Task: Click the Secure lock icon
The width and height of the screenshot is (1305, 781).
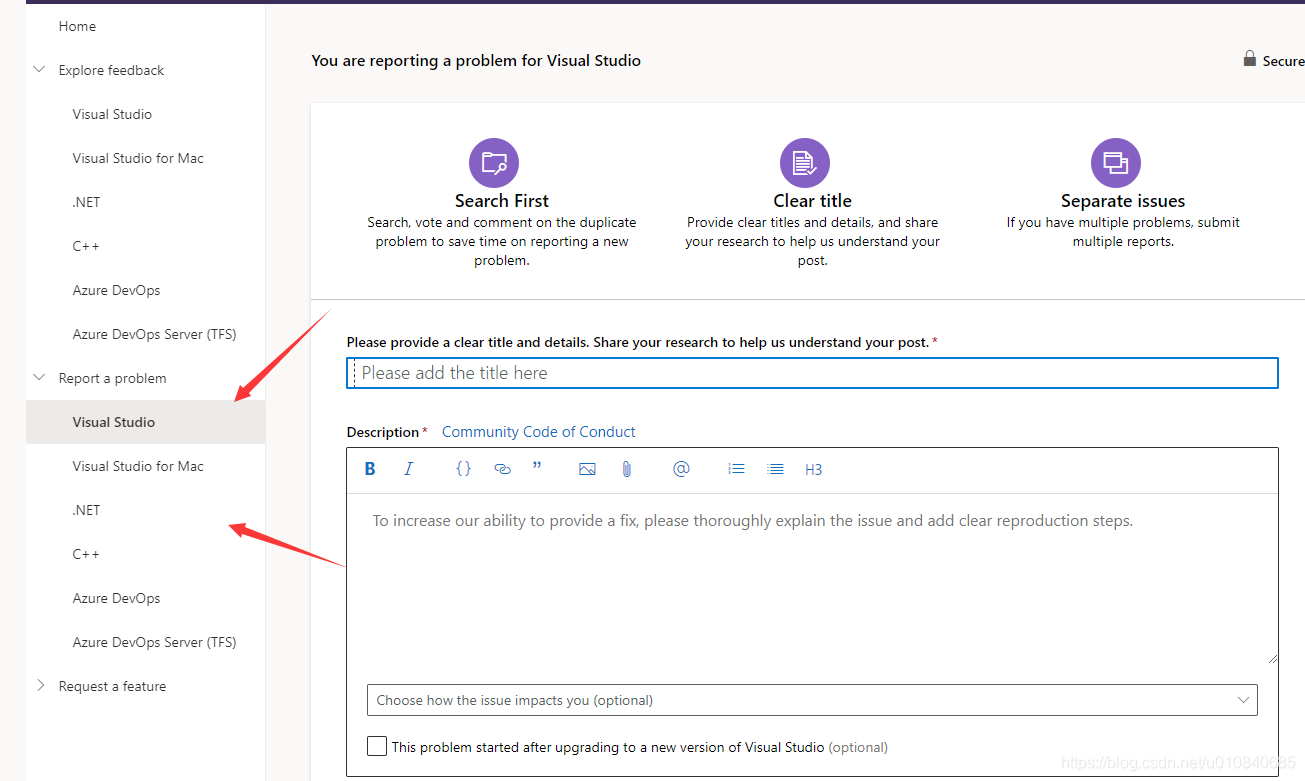Action: pyautogui.click(x=1250, y=59)
